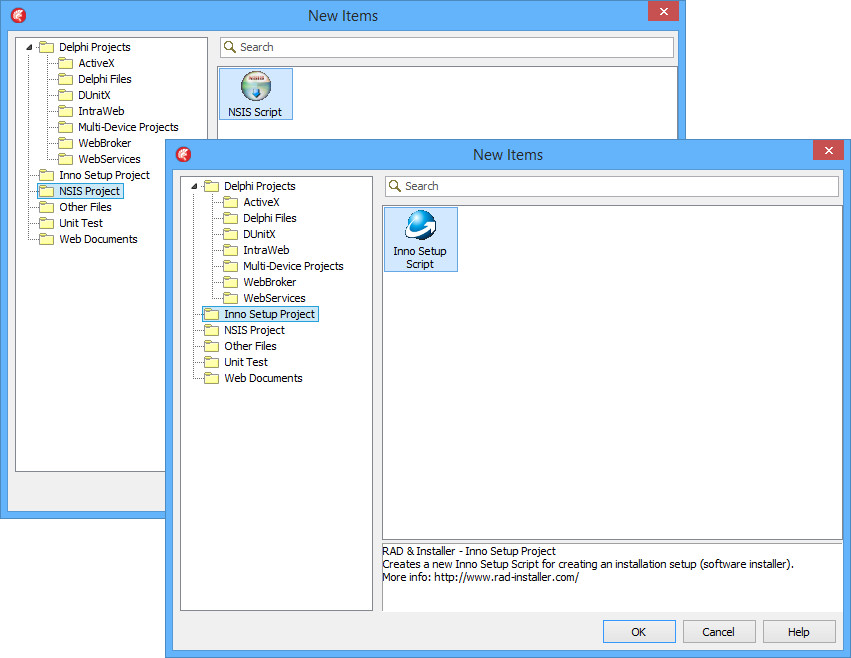Select Delphi Files in the back window tree

105,79
